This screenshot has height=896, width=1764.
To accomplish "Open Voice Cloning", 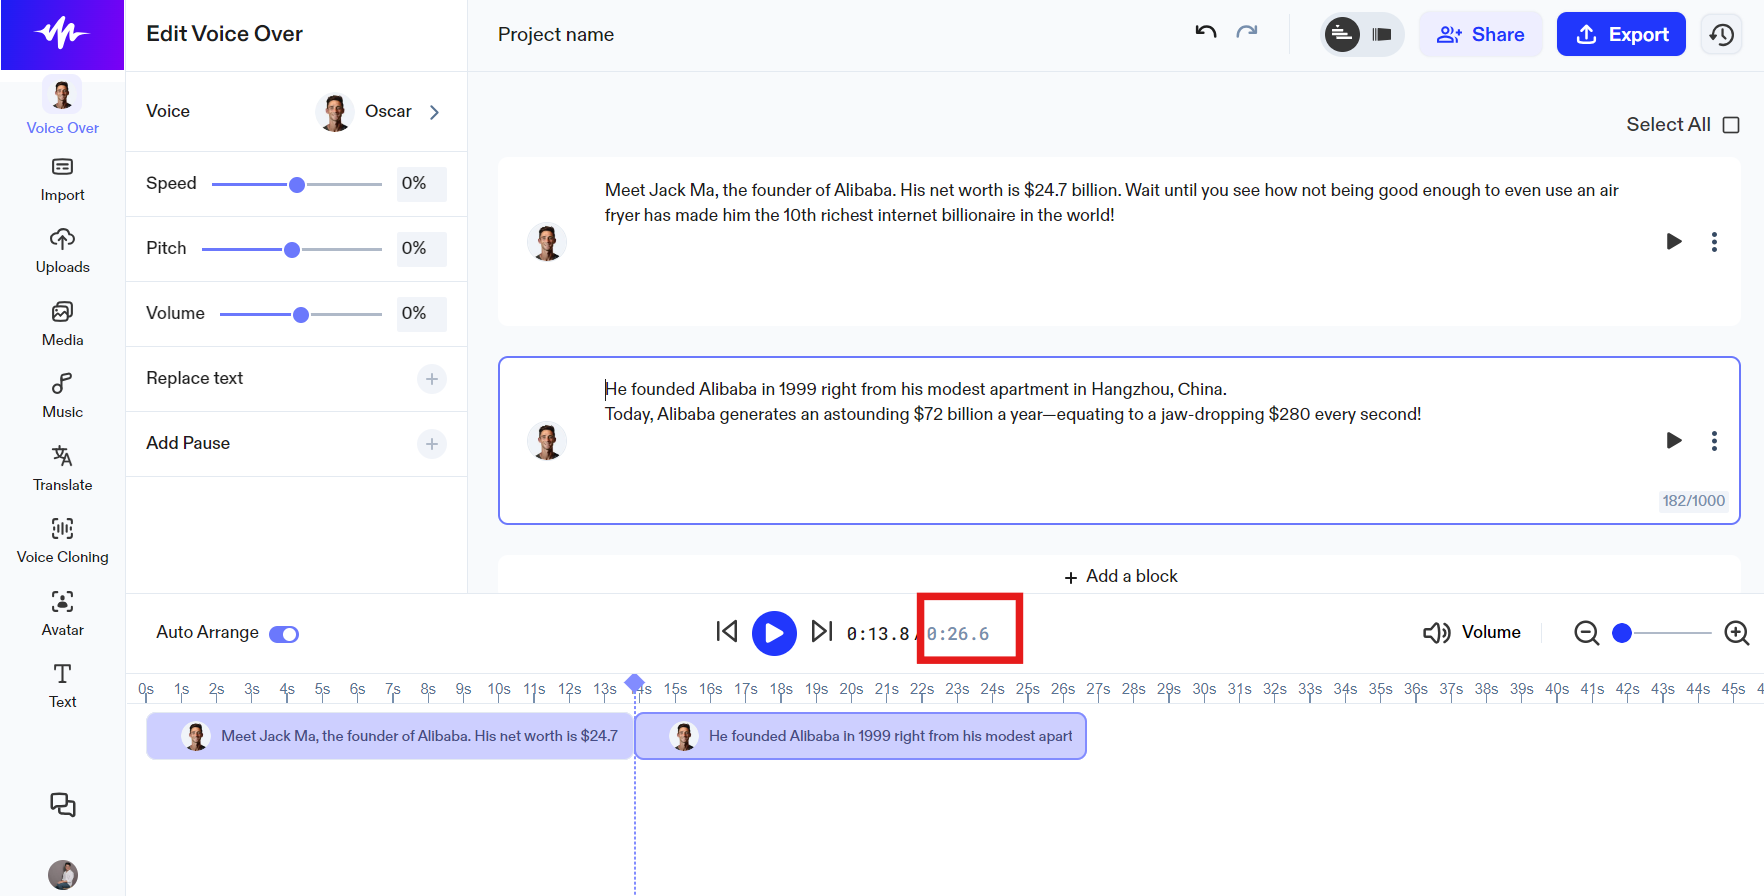I will (62, 541).
